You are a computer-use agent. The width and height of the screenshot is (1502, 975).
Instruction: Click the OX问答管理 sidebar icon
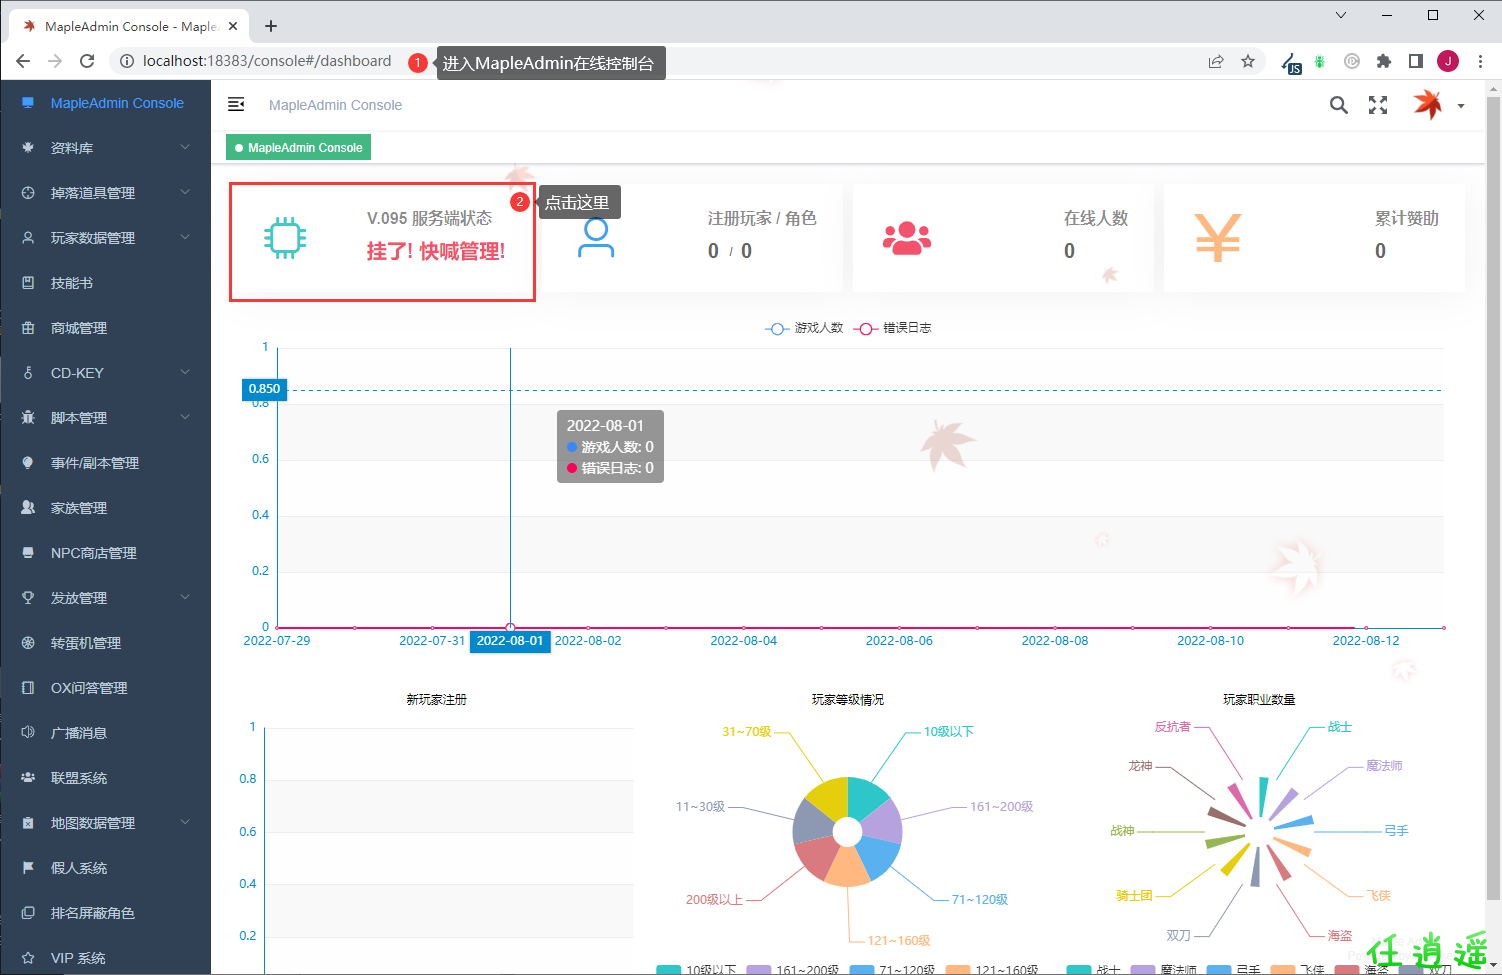coord(28,688)
